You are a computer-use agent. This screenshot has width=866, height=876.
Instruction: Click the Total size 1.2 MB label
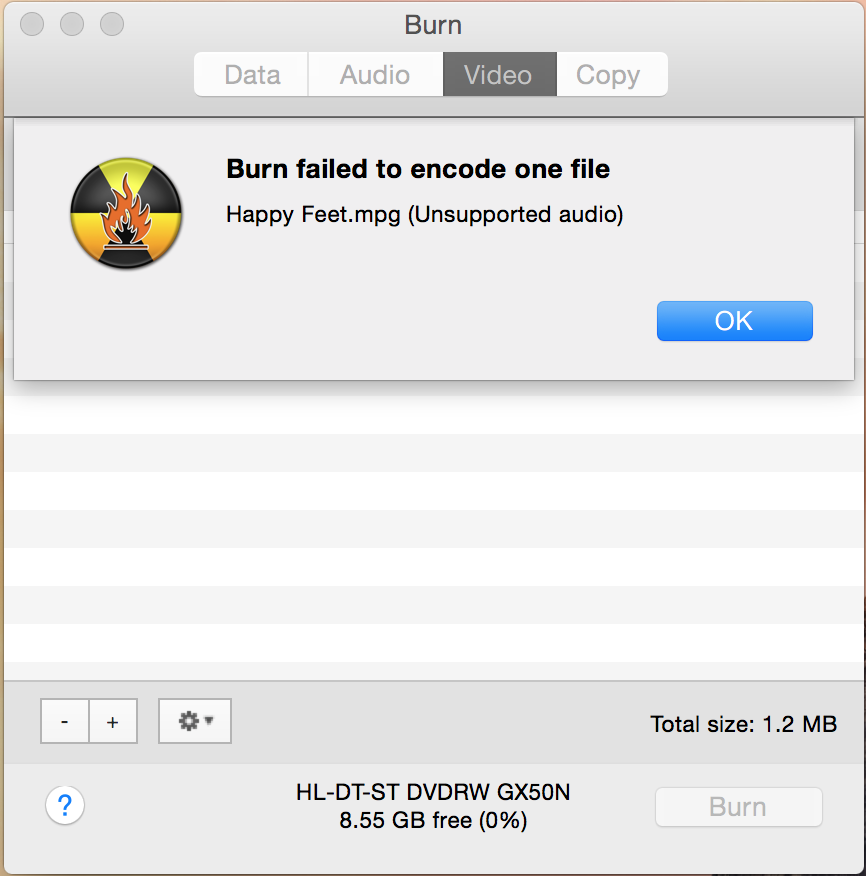744,724
